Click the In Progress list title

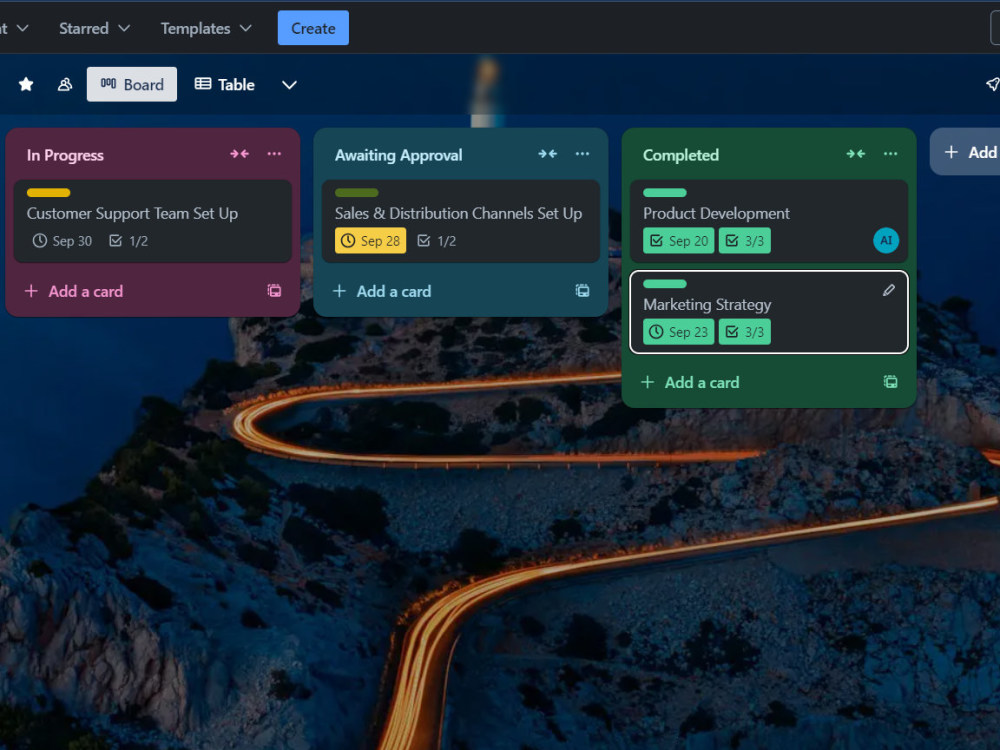(x=65, y=155)
